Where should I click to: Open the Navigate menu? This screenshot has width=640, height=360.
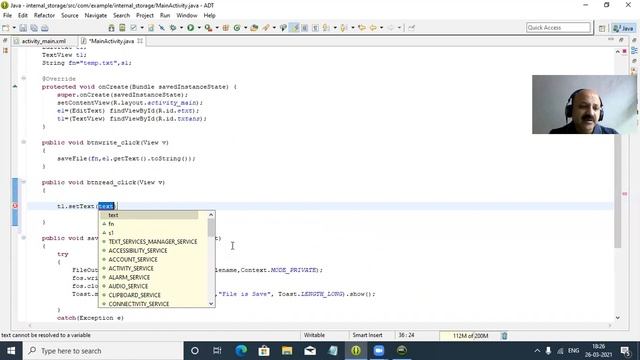96,16
